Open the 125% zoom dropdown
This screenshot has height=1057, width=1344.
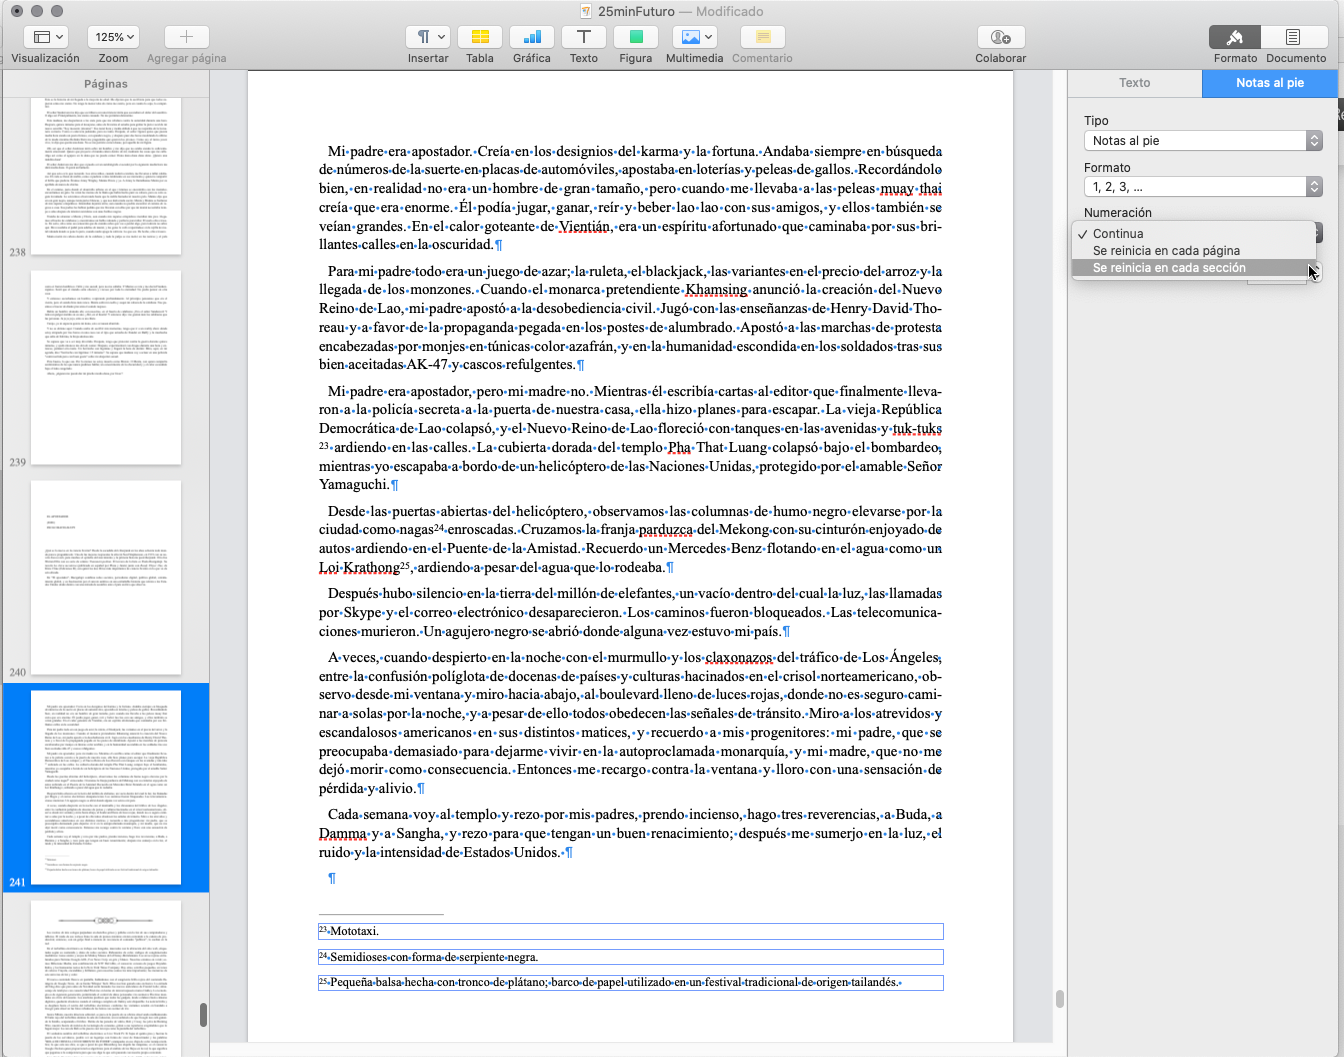coord(113,37)
